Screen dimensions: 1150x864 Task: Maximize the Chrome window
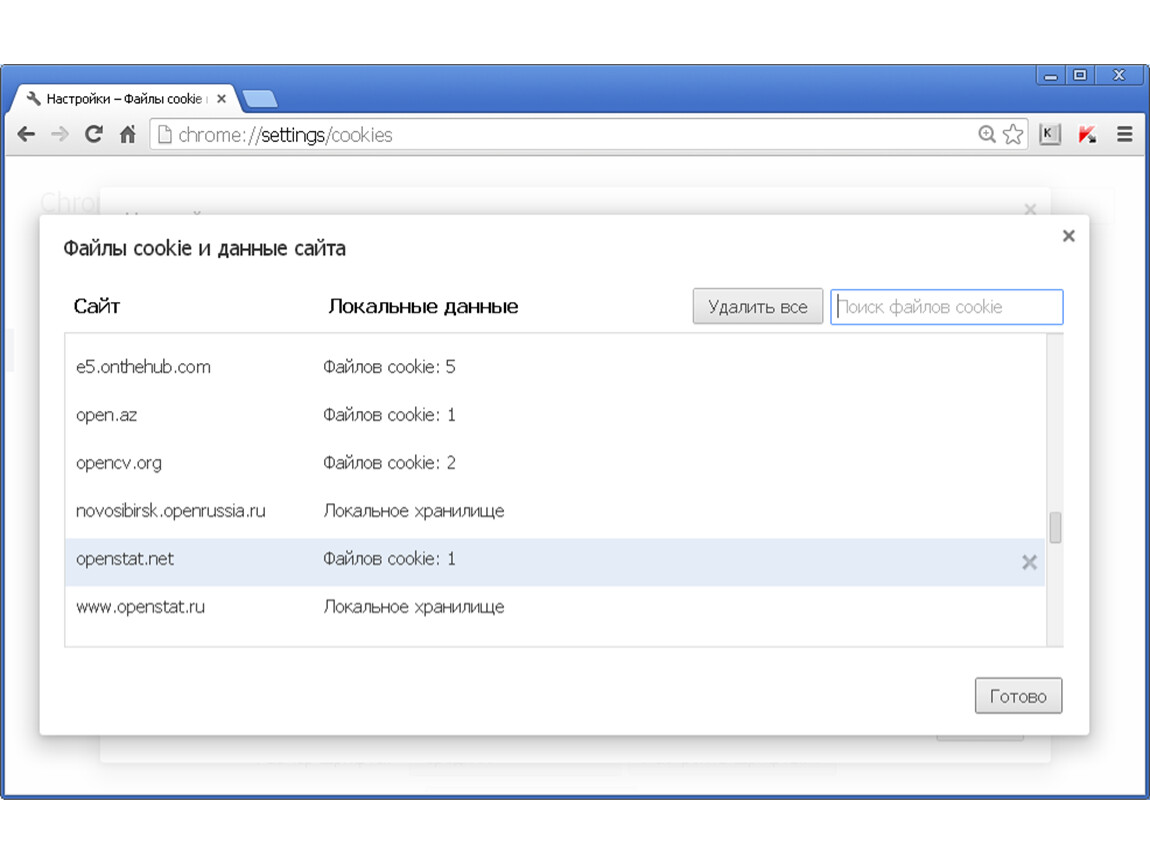click(x=1080, y=76)
